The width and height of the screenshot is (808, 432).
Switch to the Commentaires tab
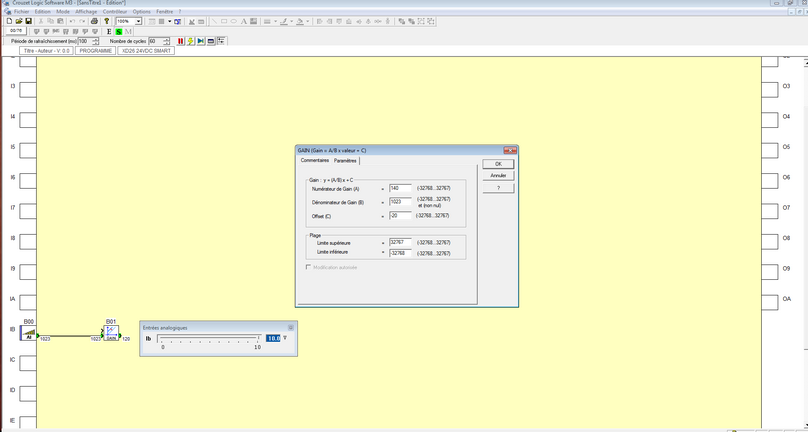[x=314, y=160]
